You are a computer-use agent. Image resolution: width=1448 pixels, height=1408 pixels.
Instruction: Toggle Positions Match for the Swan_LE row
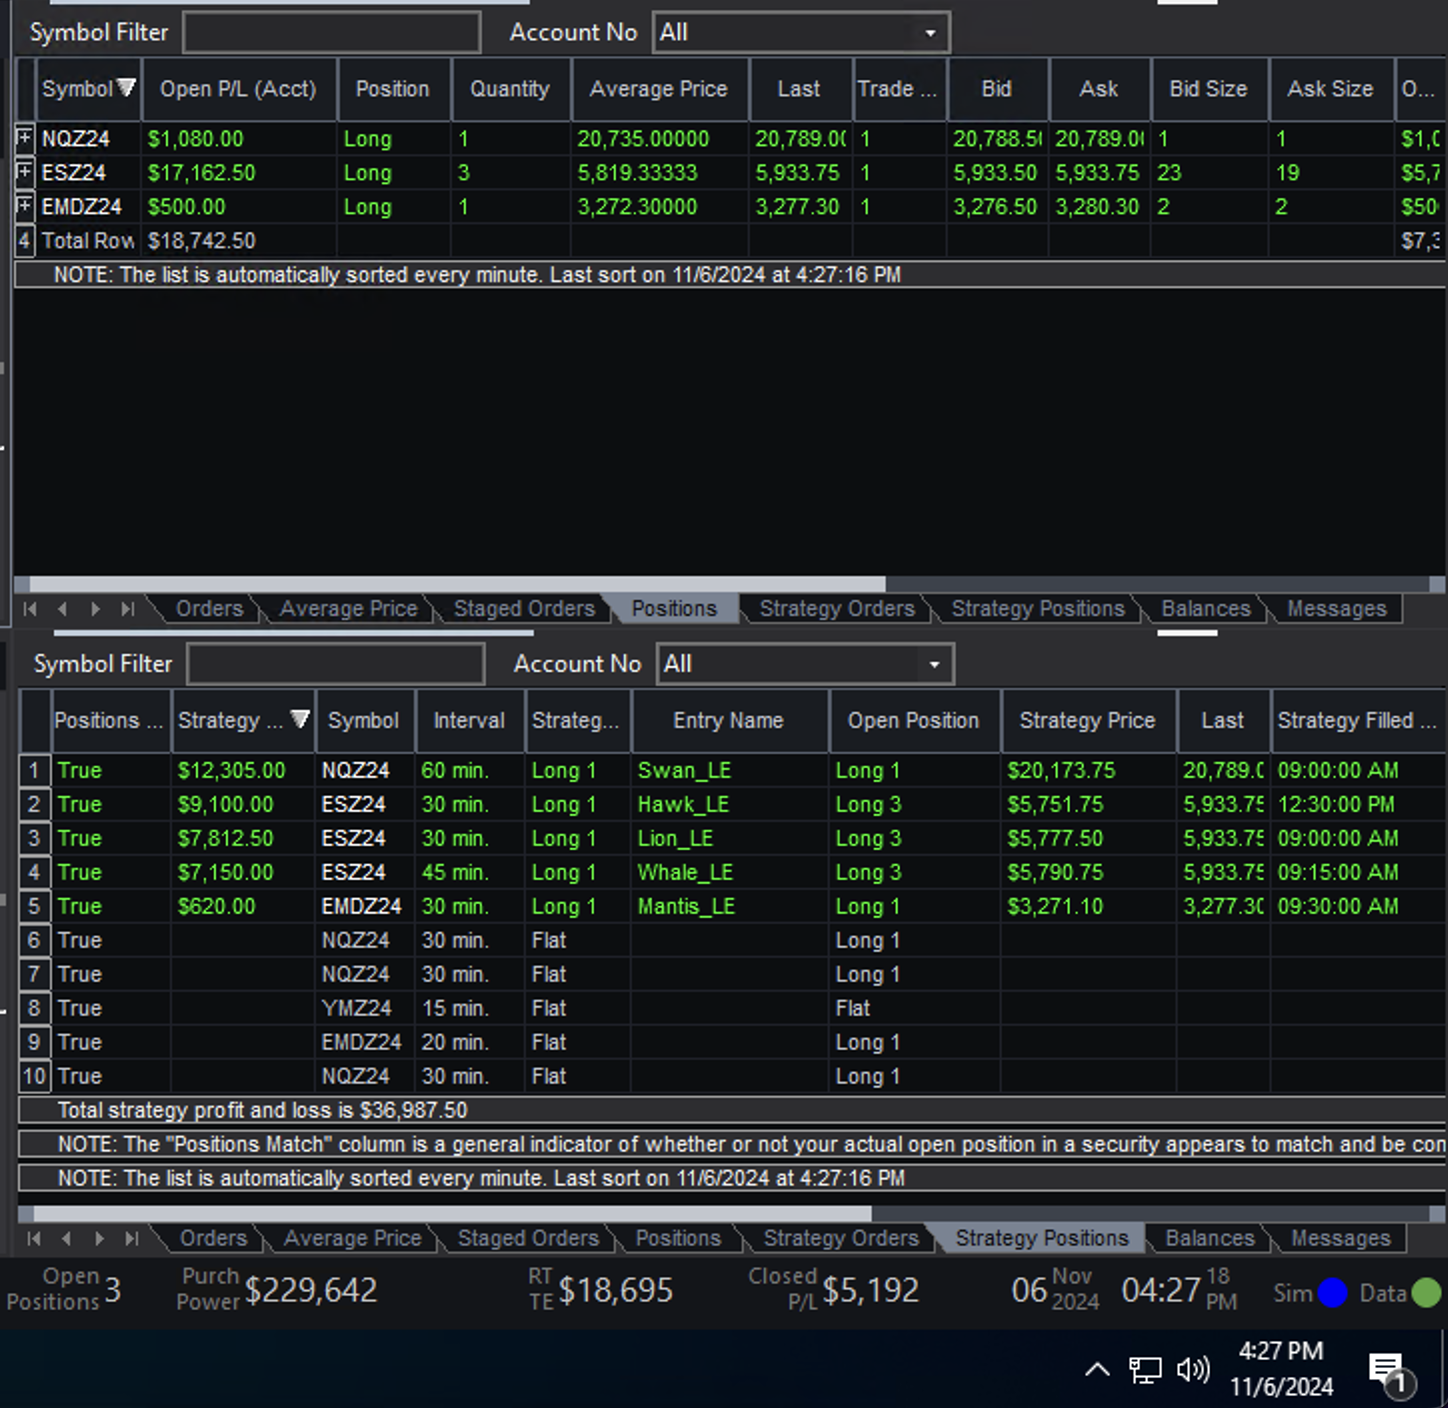[79, 770]
